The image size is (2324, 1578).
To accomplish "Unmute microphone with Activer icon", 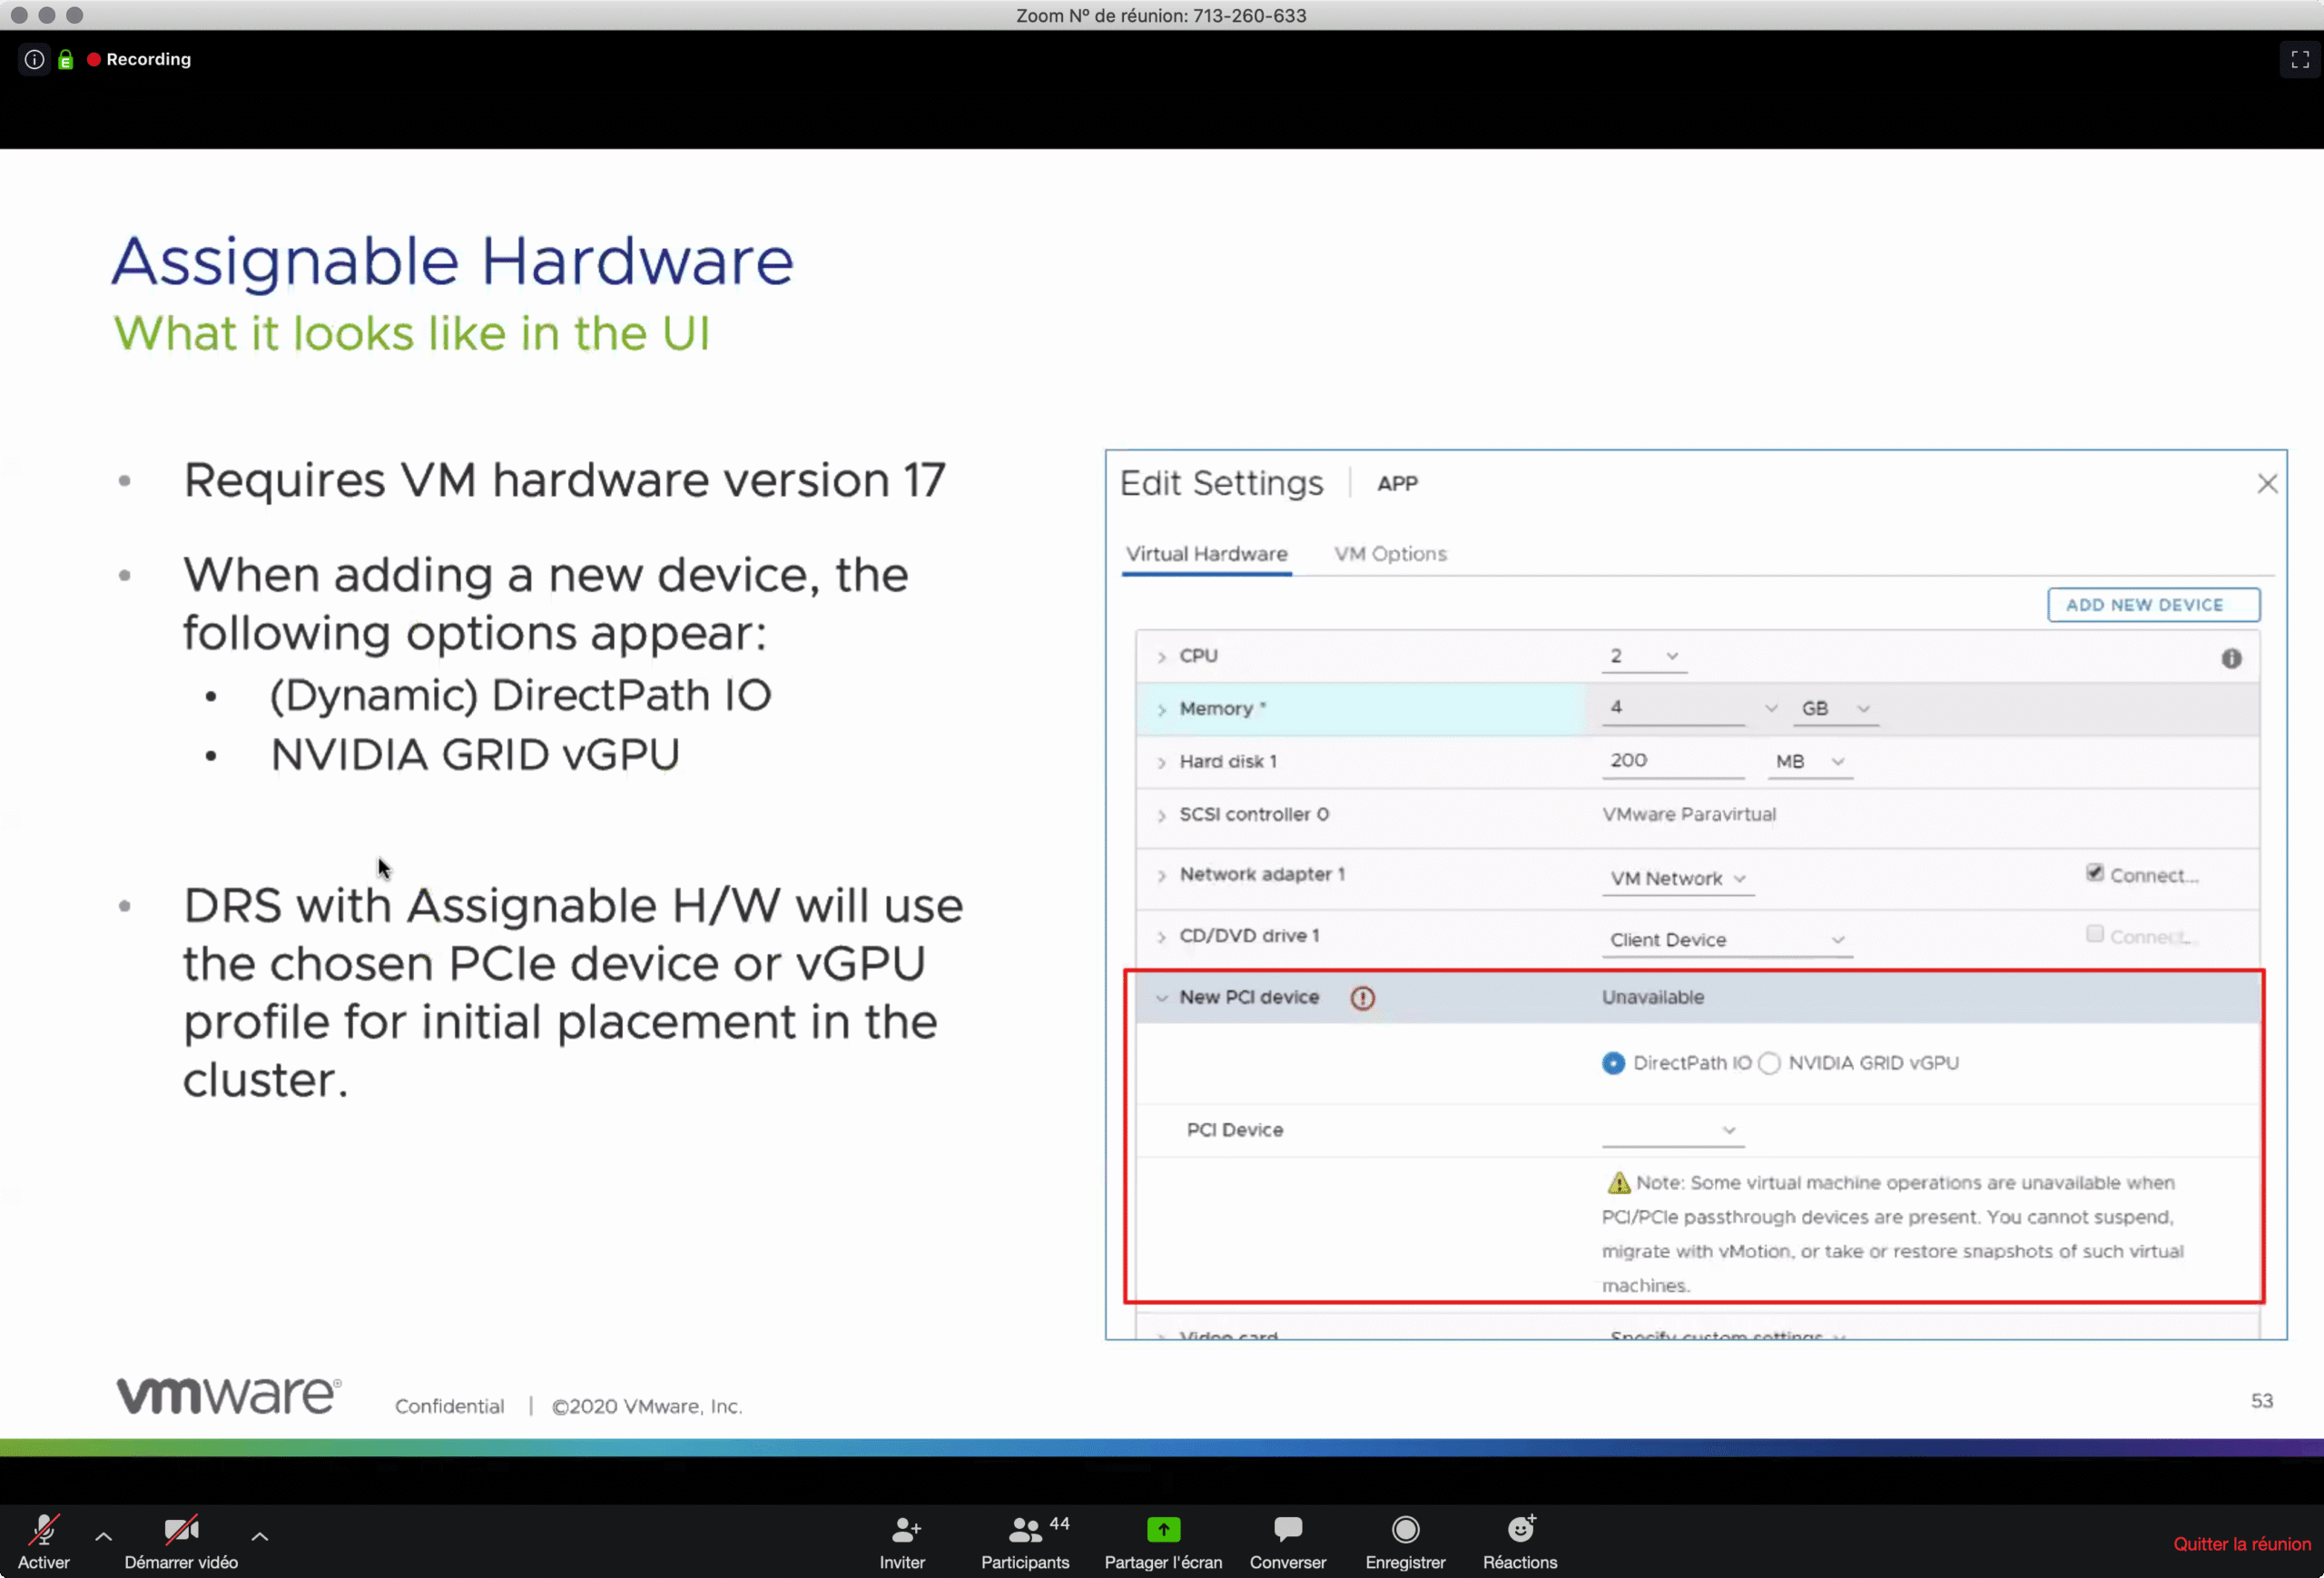I will coord(44,1529).
